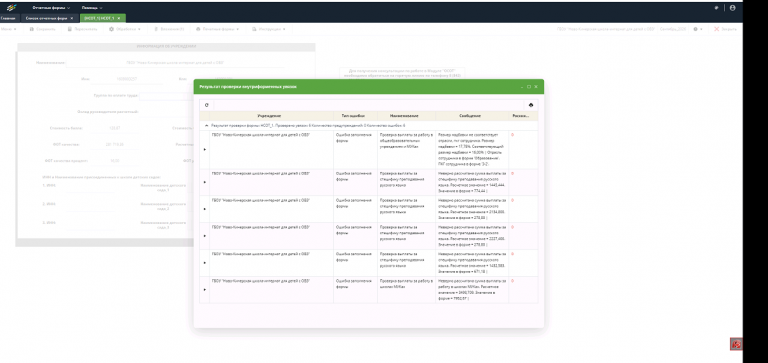The image size is (768, 363).
Task: Open the Инструкции dropdown
Action: pyautogui.click(x=269, y=29)
